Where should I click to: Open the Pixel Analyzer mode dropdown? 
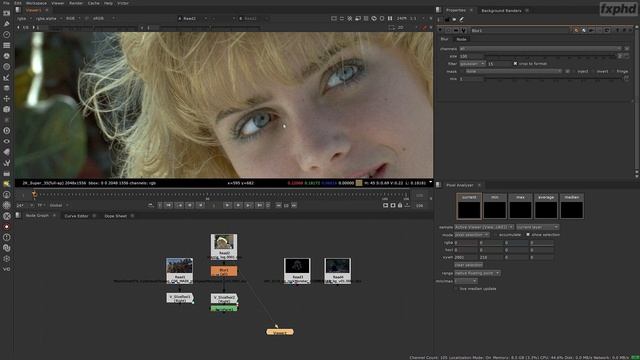click(x=471, y=235)
